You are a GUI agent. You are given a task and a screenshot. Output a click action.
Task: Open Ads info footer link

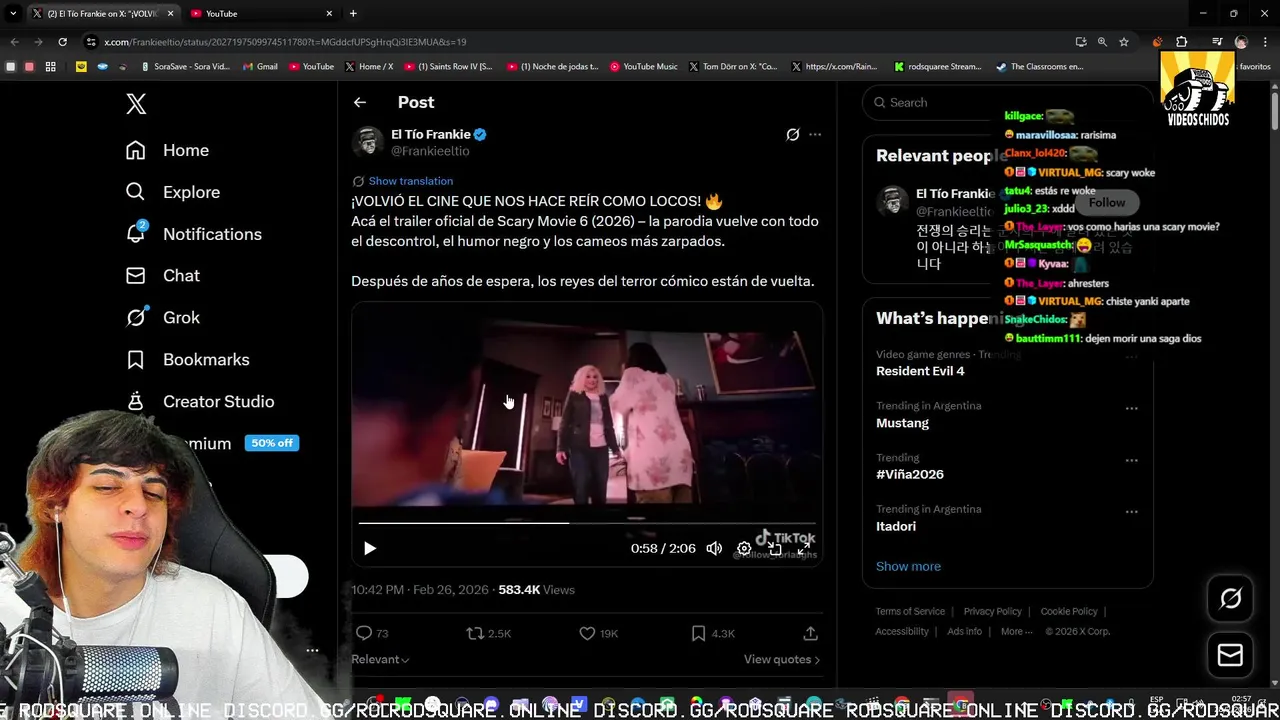(x=964, y=631)
